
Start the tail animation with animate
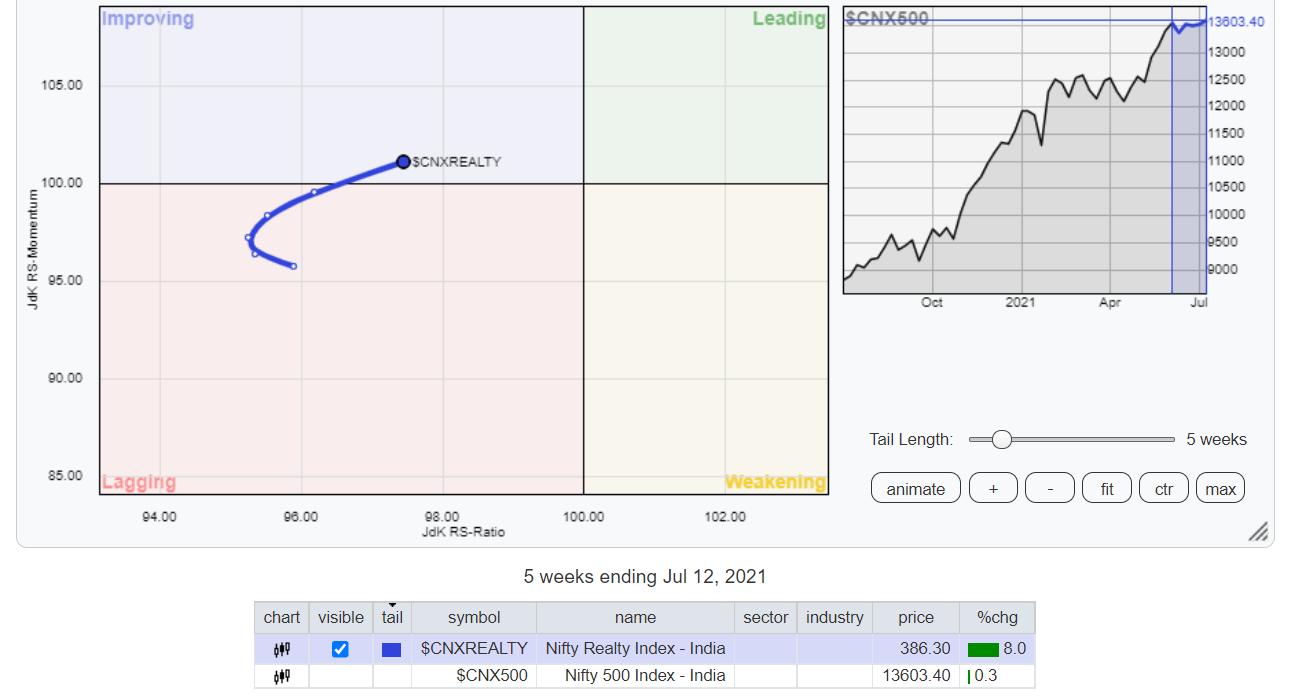tap(915, 489)
